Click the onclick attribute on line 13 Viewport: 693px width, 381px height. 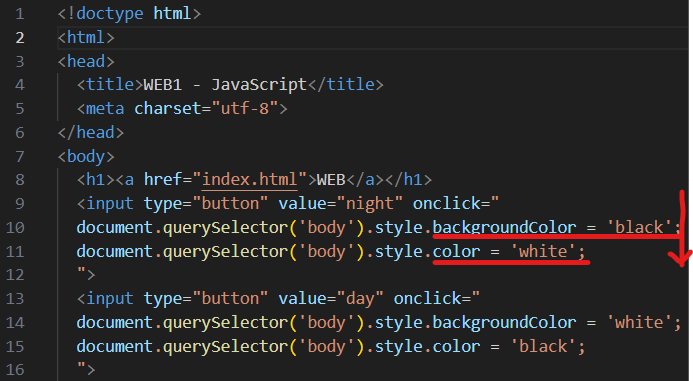point(437,299)
